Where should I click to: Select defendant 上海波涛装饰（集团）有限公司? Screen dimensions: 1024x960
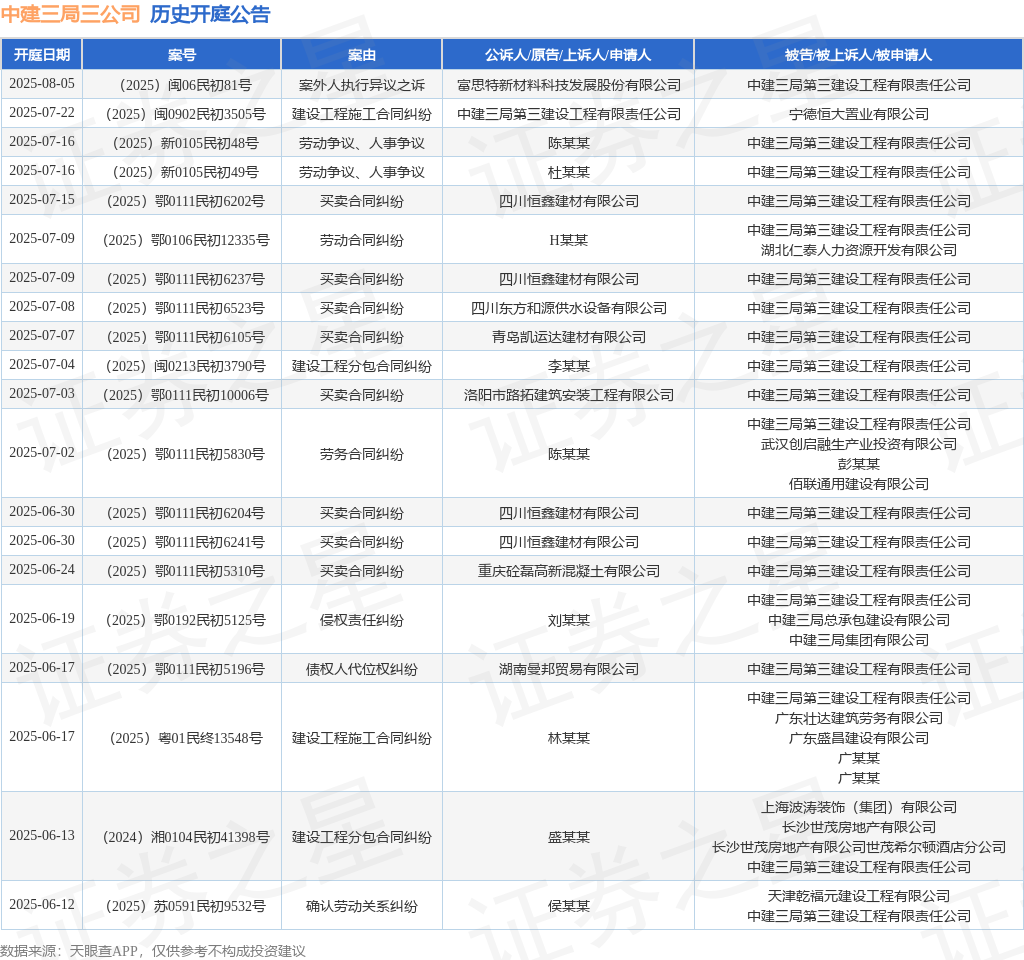pyautogui.click(x=858, y=807)
